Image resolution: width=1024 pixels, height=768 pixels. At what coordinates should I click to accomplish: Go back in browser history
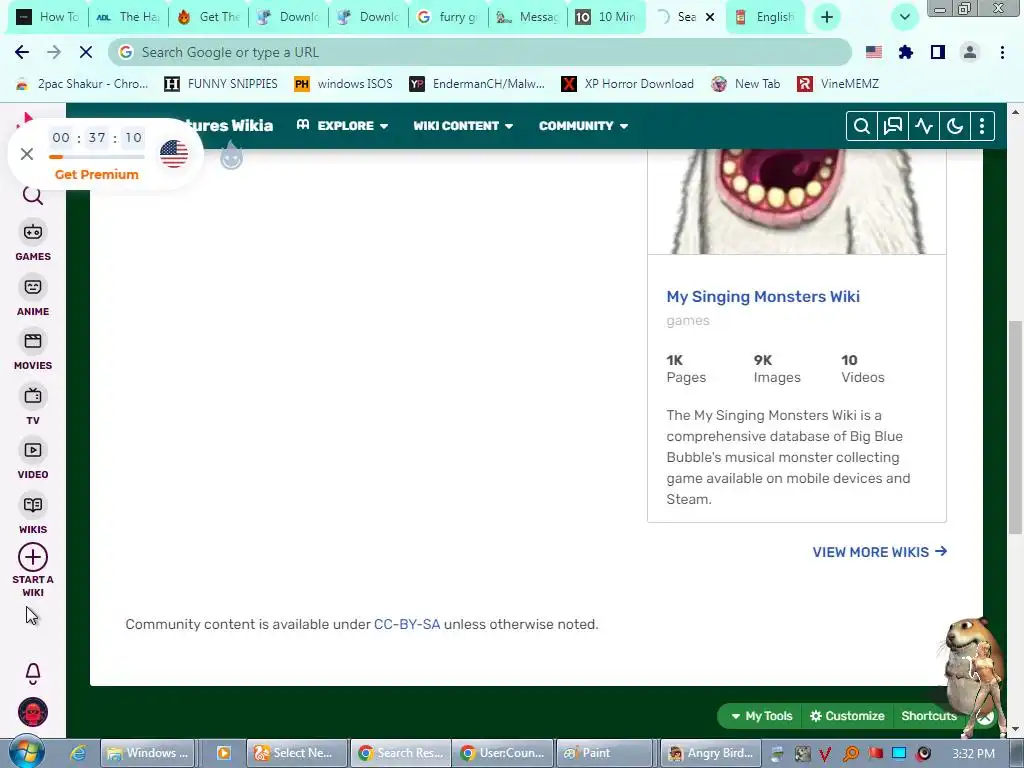click(x=22, y=52)
